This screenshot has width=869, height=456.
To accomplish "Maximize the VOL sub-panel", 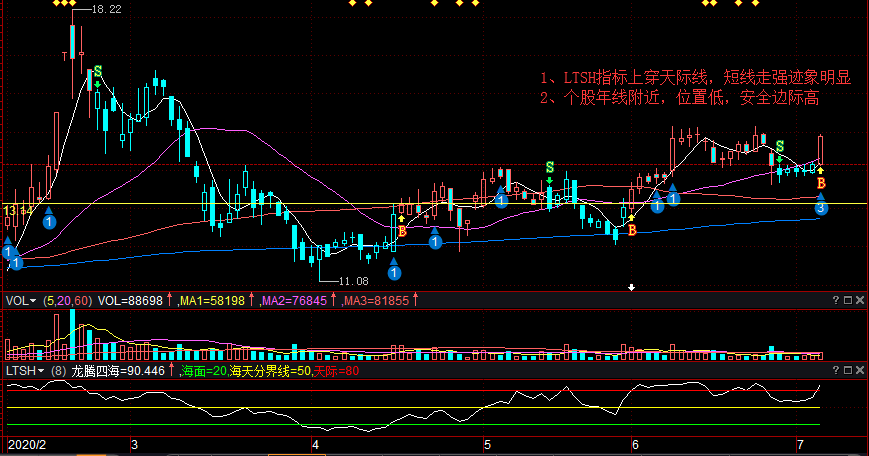I will point(846,300).
